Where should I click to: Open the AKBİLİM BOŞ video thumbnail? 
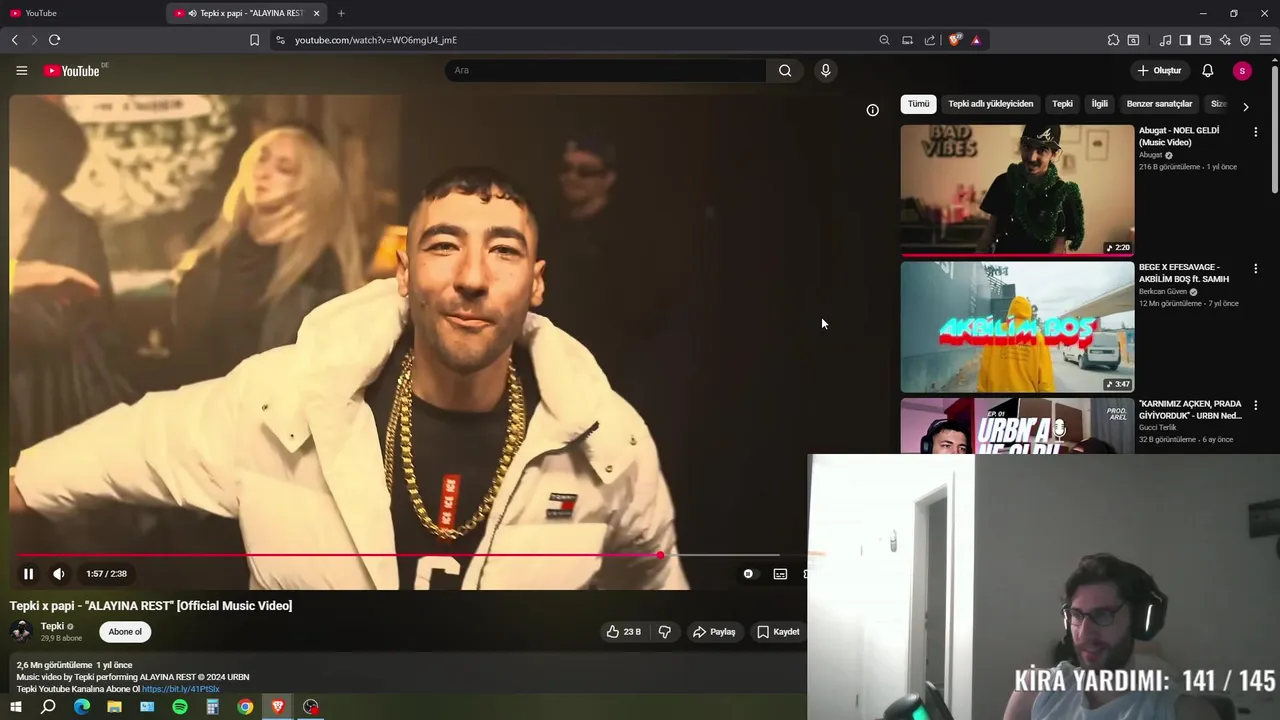[x=1017, y=327]
